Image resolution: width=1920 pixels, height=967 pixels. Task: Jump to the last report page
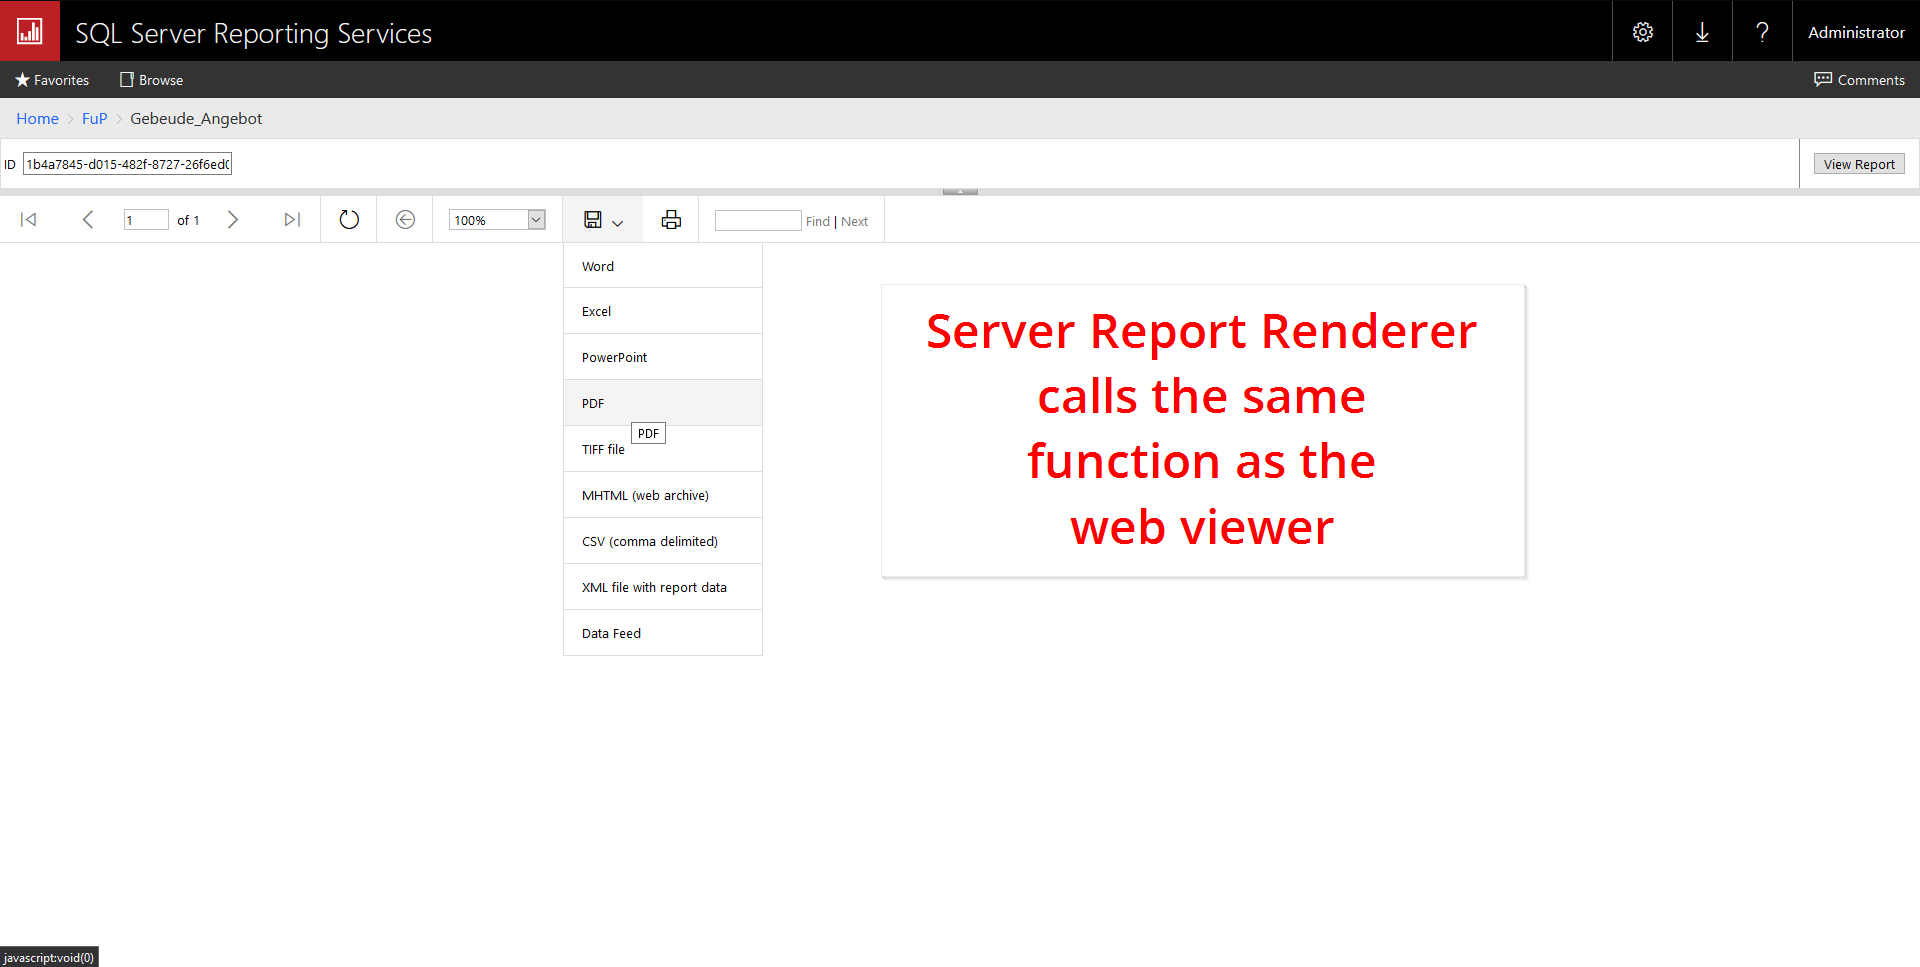[291, 220]
